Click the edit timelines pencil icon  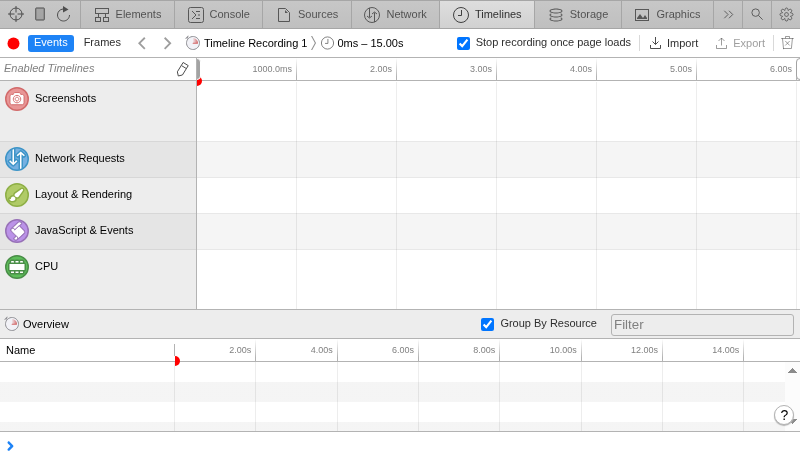[182, 69]
